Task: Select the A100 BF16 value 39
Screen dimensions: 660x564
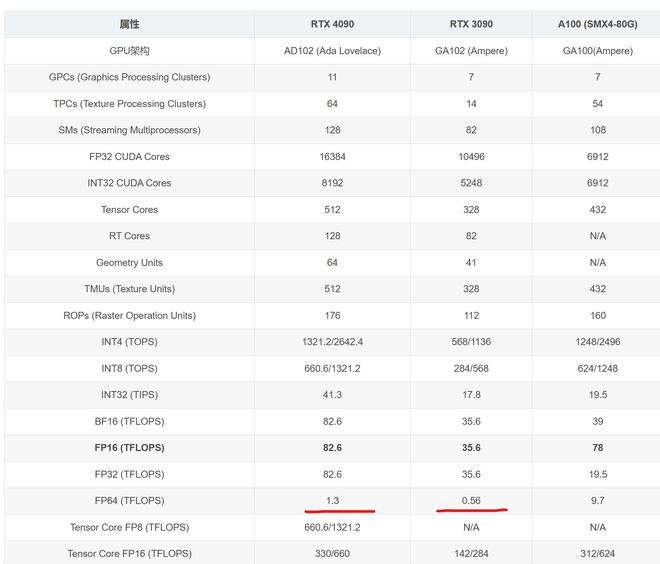Action: tap(597, 421)
